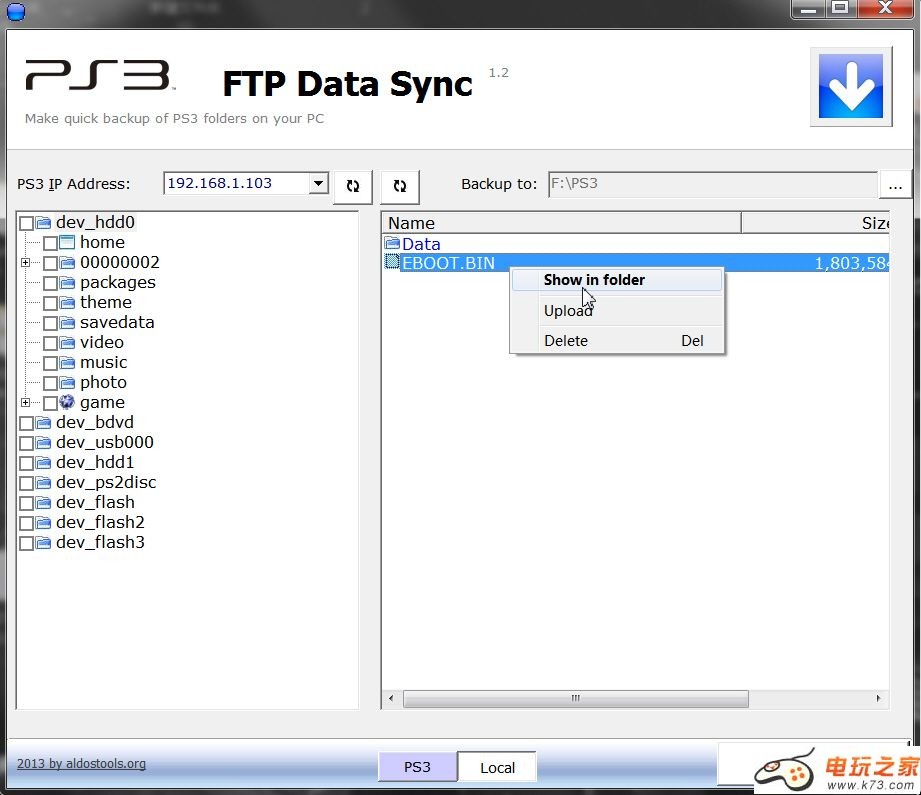Expand the 00000002 tree node
921x795 pixels.
[26, 263]
